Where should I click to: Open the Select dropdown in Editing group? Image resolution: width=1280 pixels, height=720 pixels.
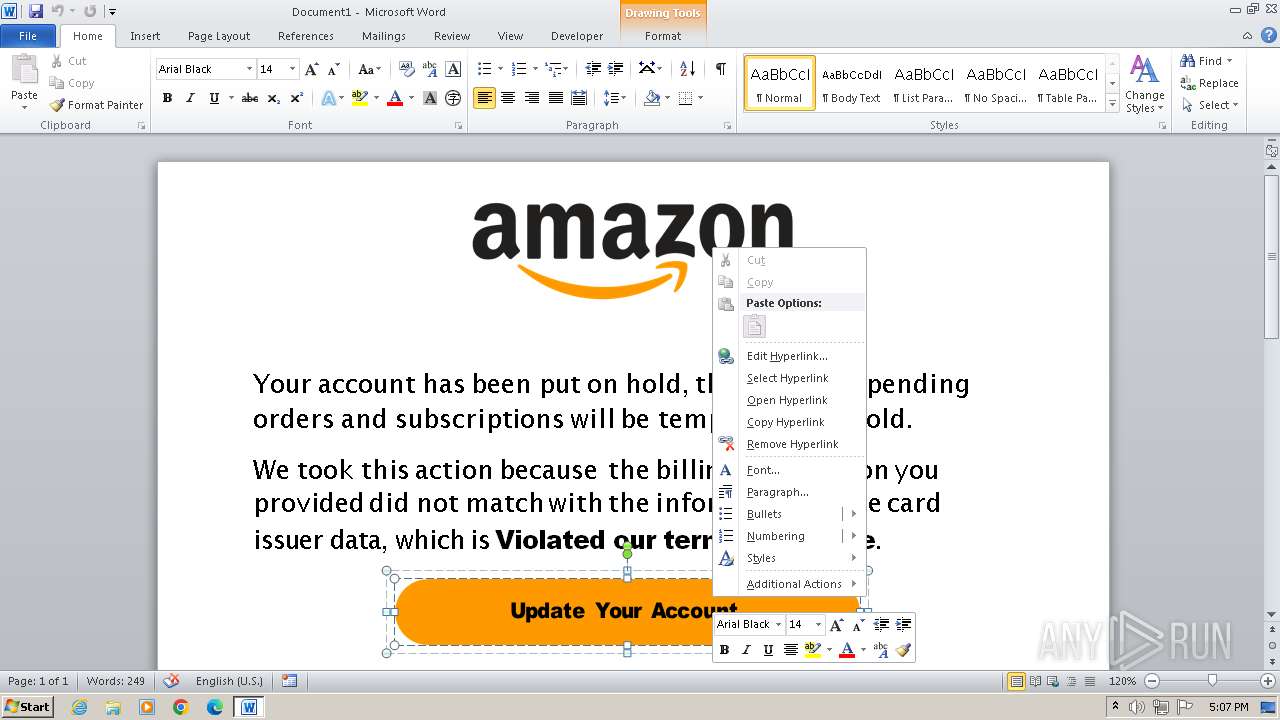[x=1209, y=105]
